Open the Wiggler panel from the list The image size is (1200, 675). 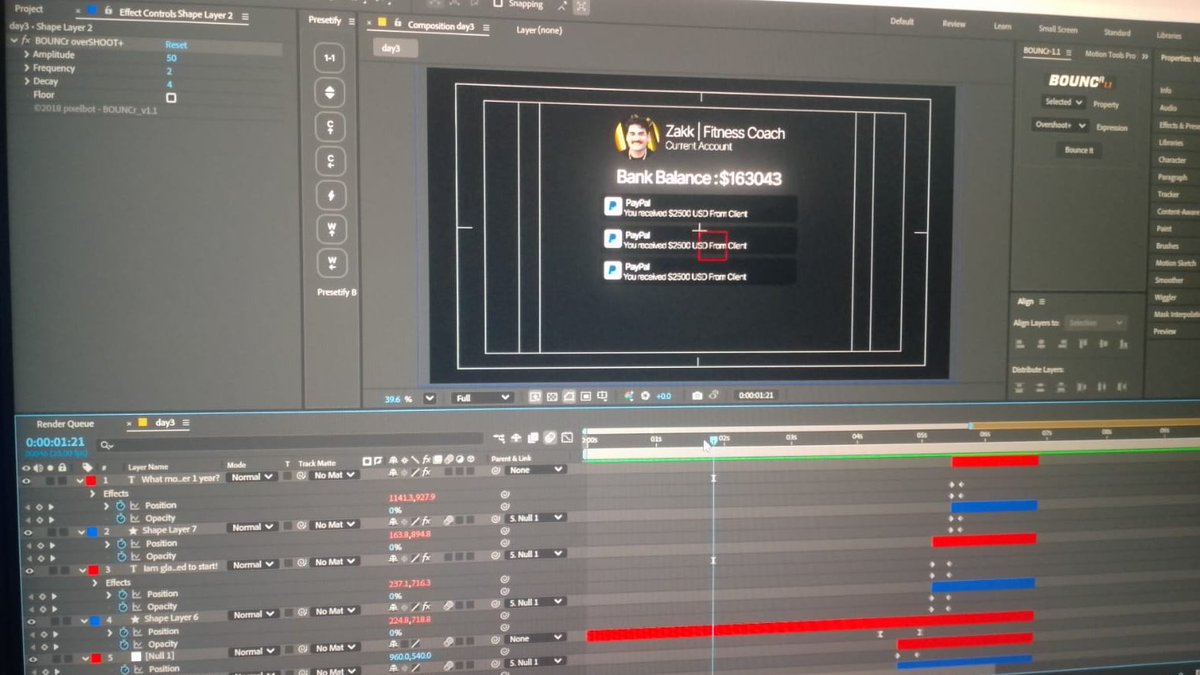tap(1167, 297)
